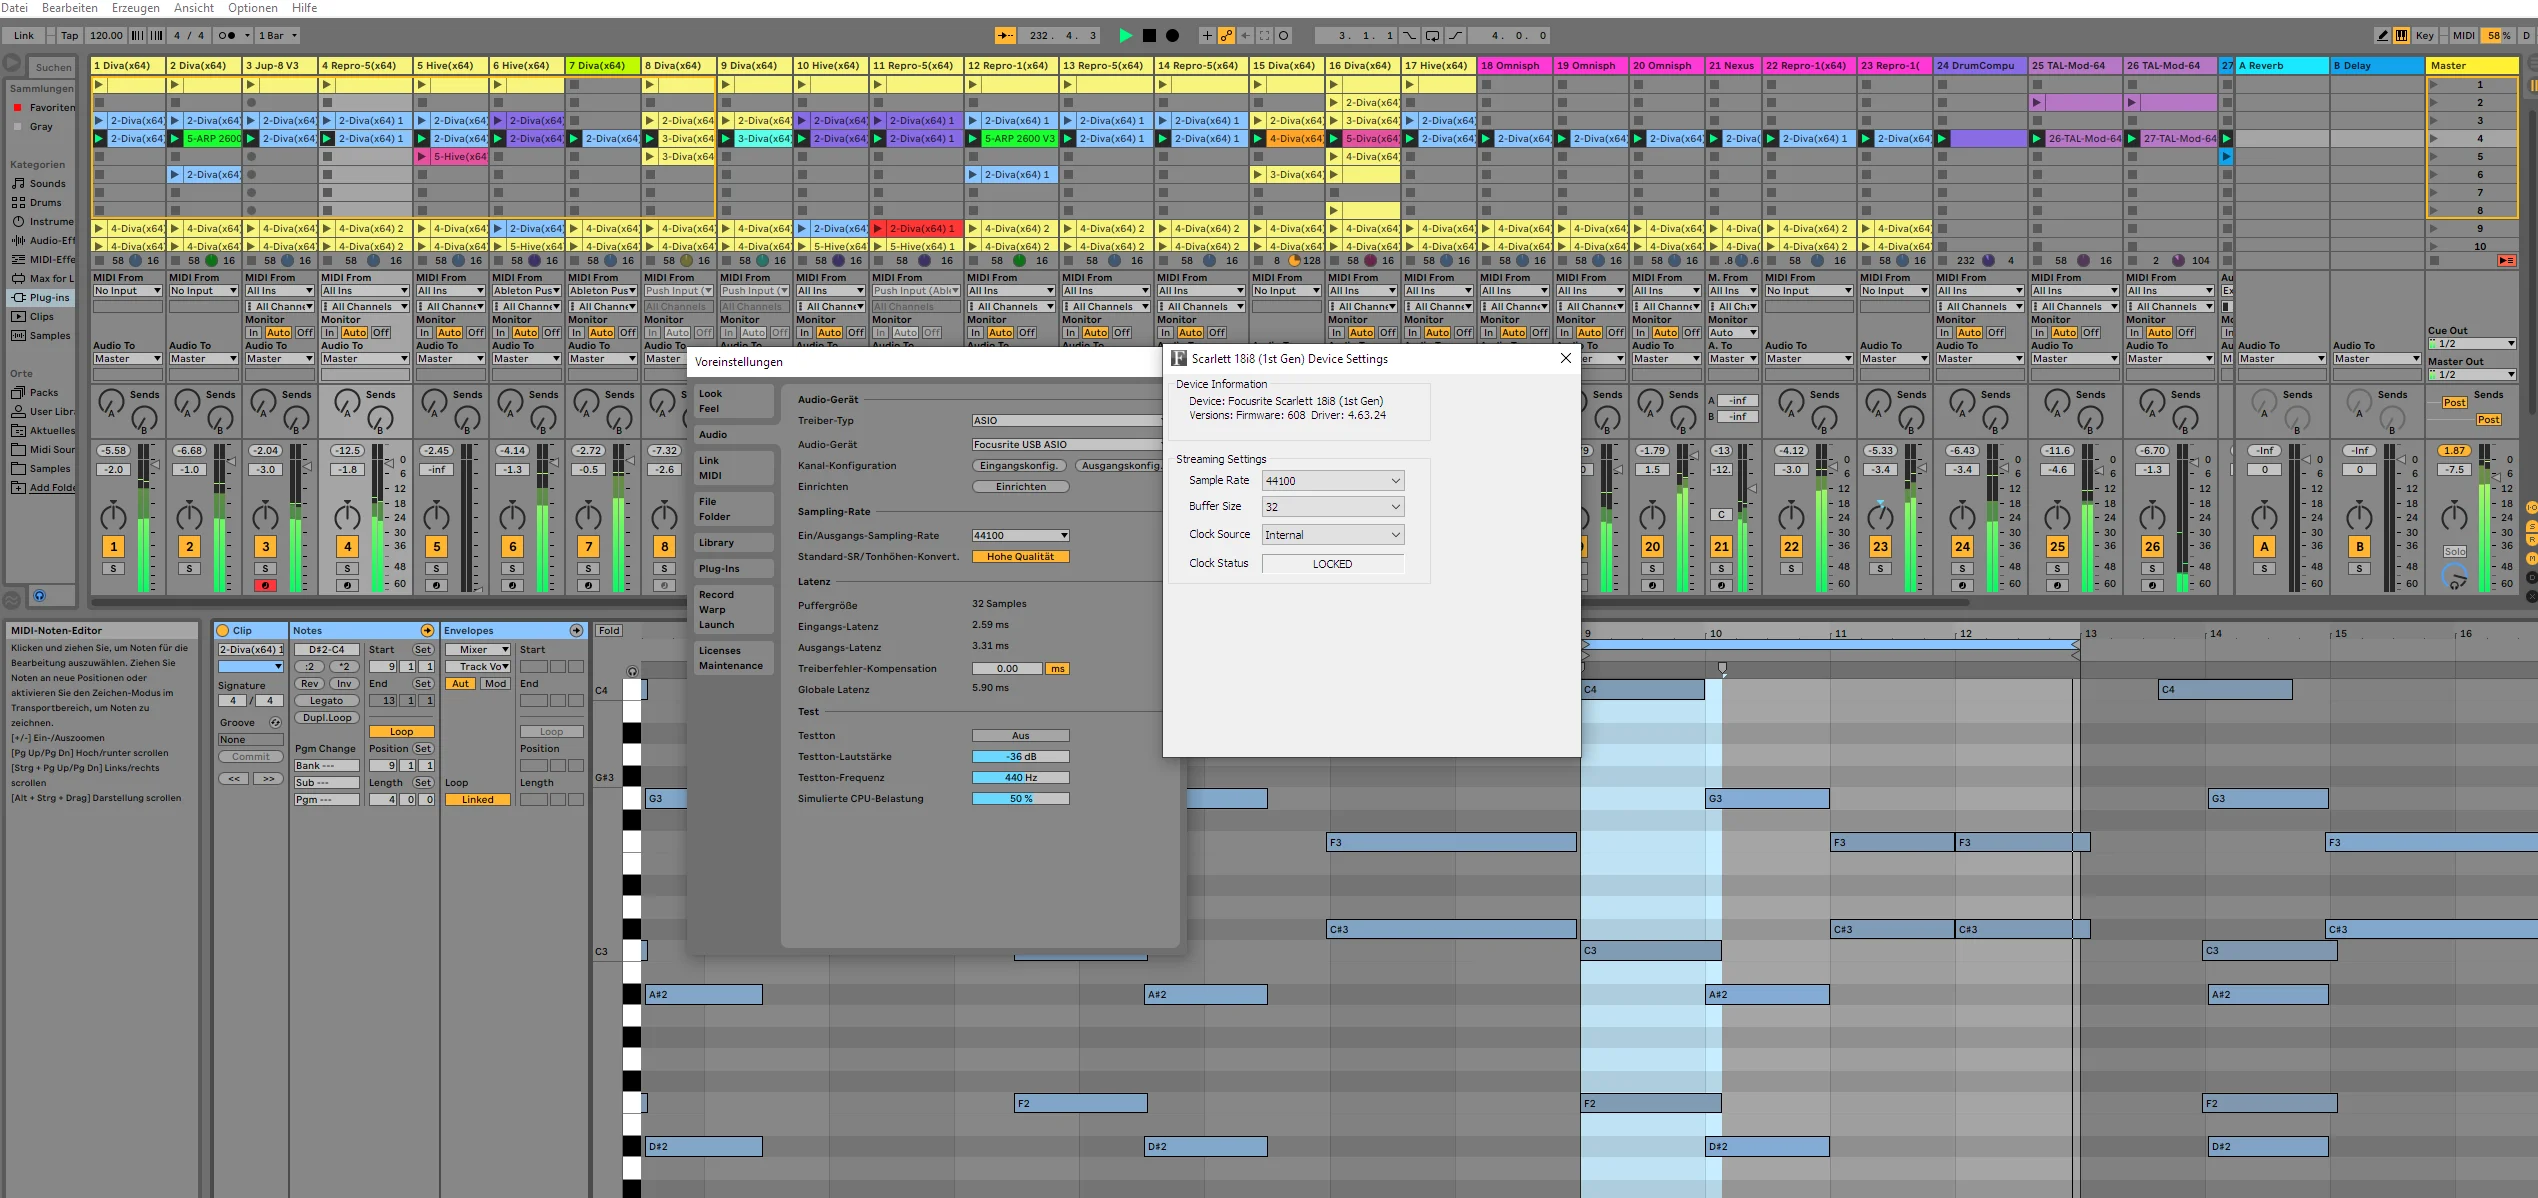2538x1198 pixels.
Task: Click the green Play button in transport
Action: point(1126,36)
